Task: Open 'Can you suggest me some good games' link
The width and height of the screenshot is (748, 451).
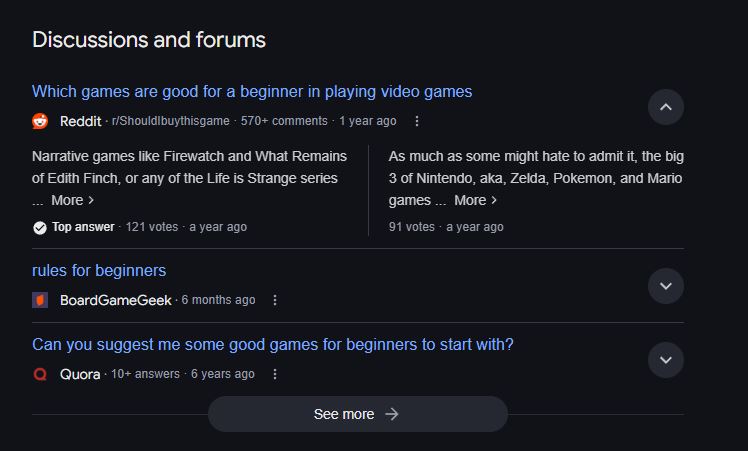Action: [x=273, y=344]
